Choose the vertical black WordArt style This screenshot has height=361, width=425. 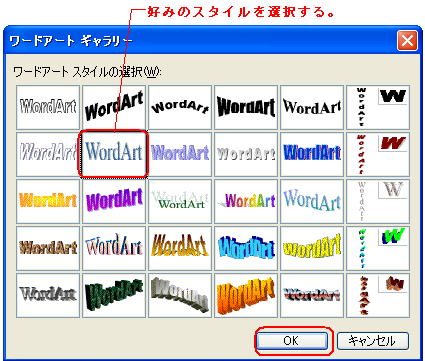click(x=378, y=107)
